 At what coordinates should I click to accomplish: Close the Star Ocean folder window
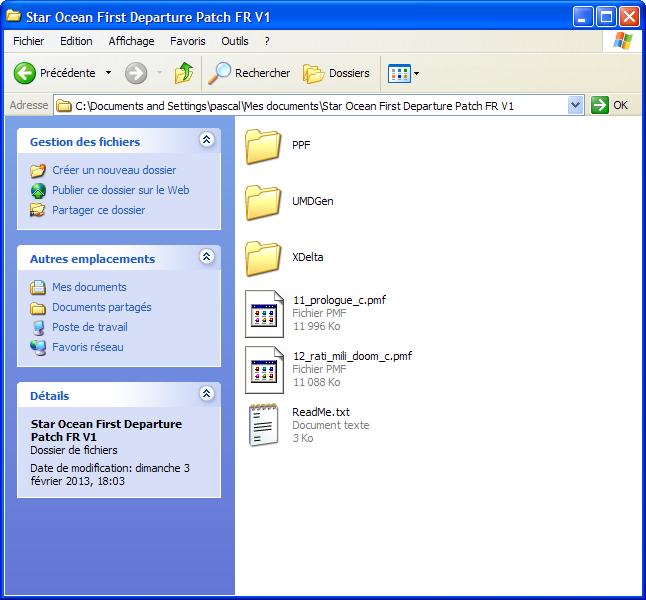[630, 17]
